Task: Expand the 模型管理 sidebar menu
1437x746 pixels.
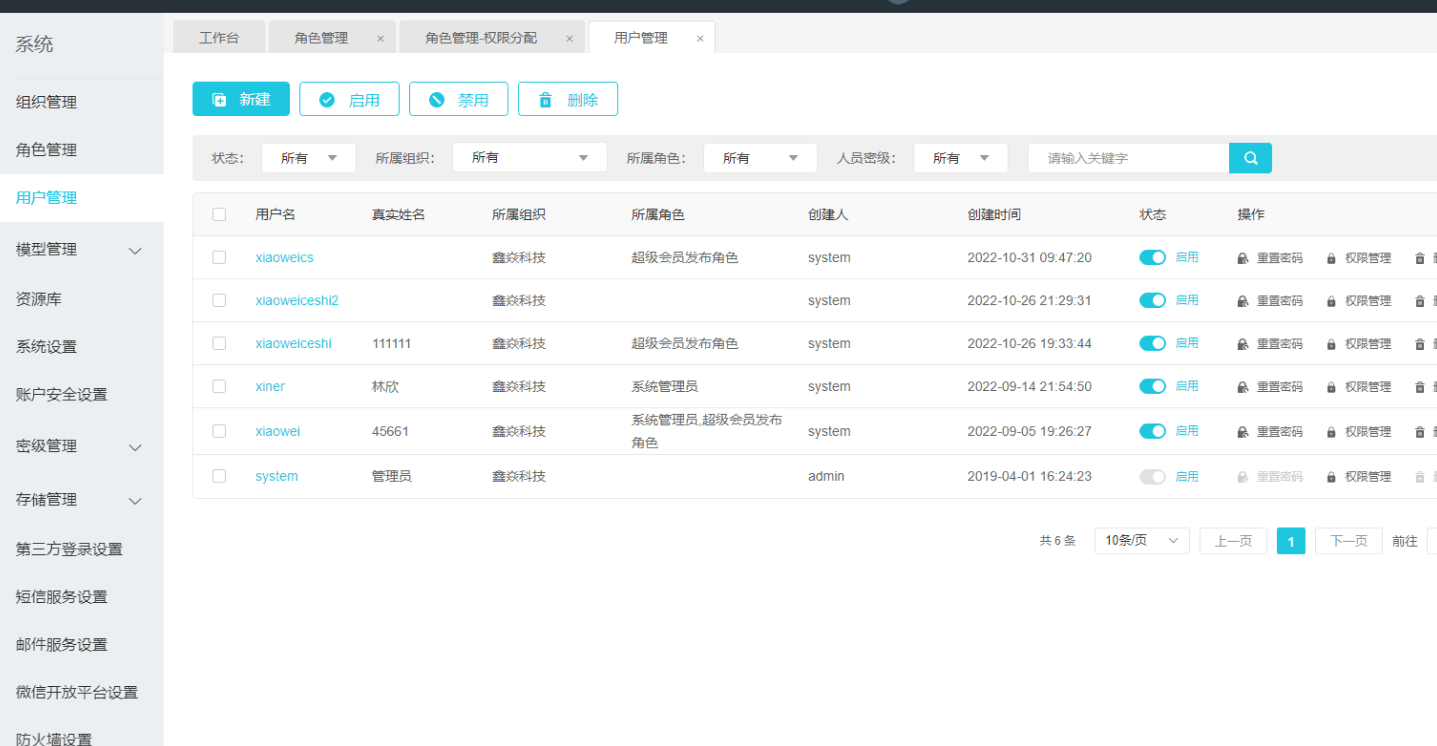Action: click(x=135, y=250)
